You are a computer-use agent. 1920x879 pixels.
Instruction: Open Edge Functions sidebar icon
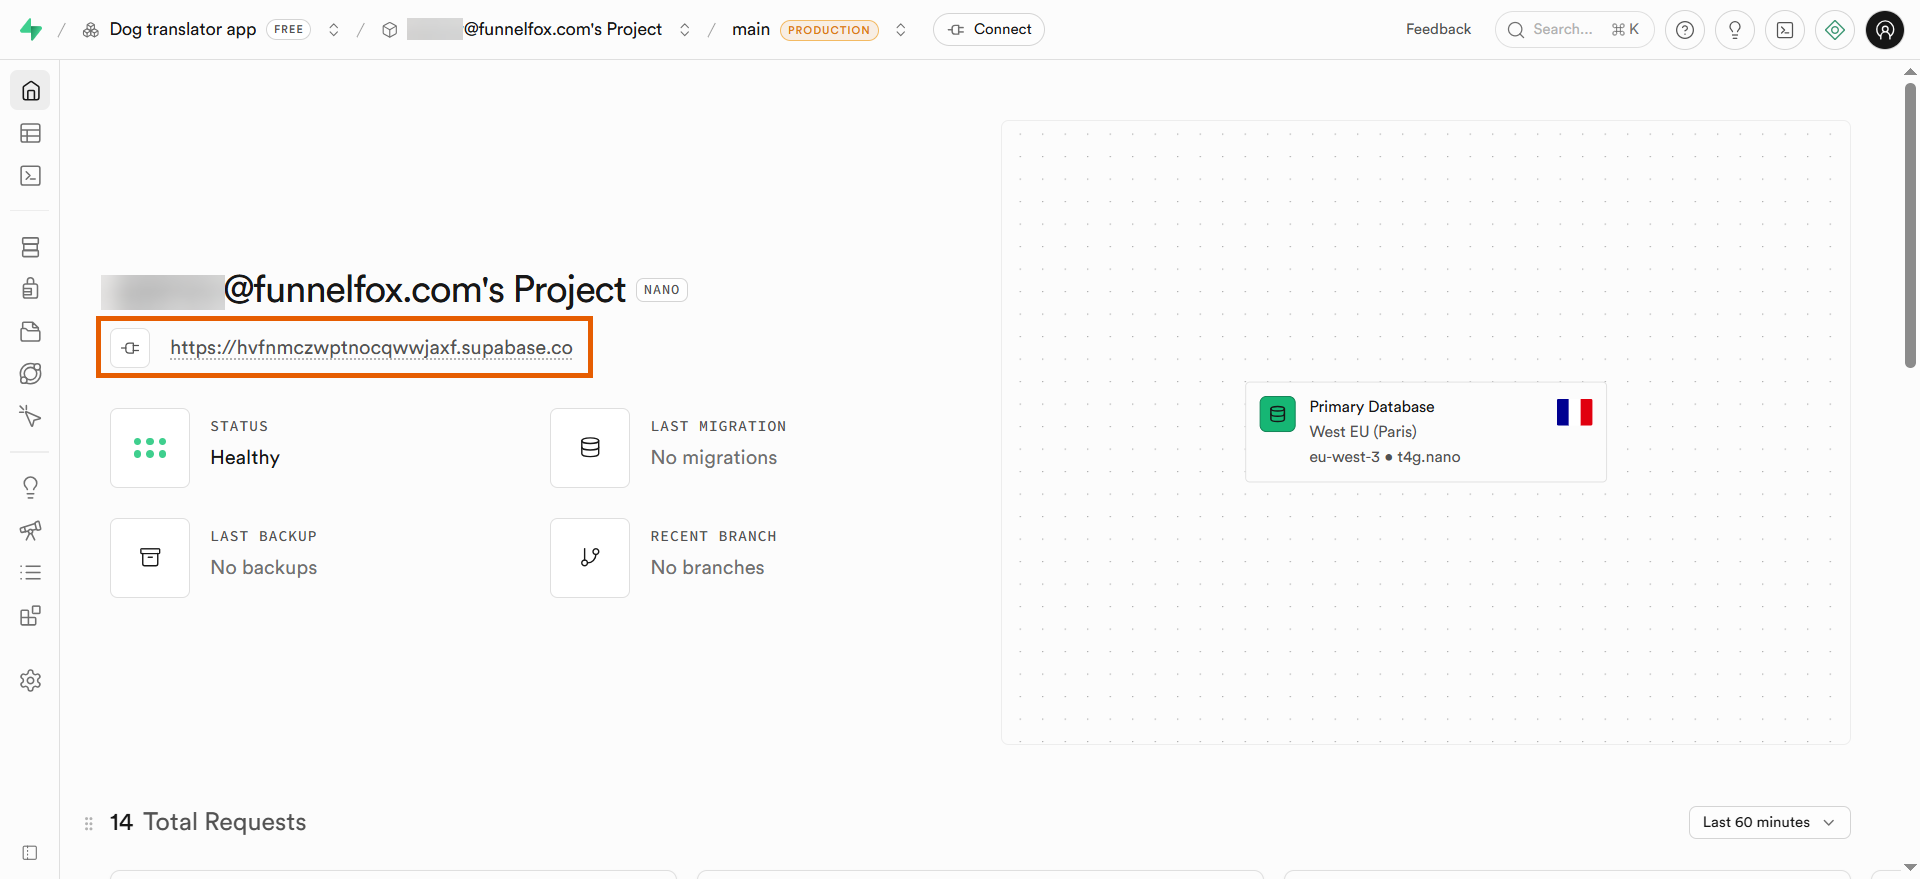click(31, 374)
